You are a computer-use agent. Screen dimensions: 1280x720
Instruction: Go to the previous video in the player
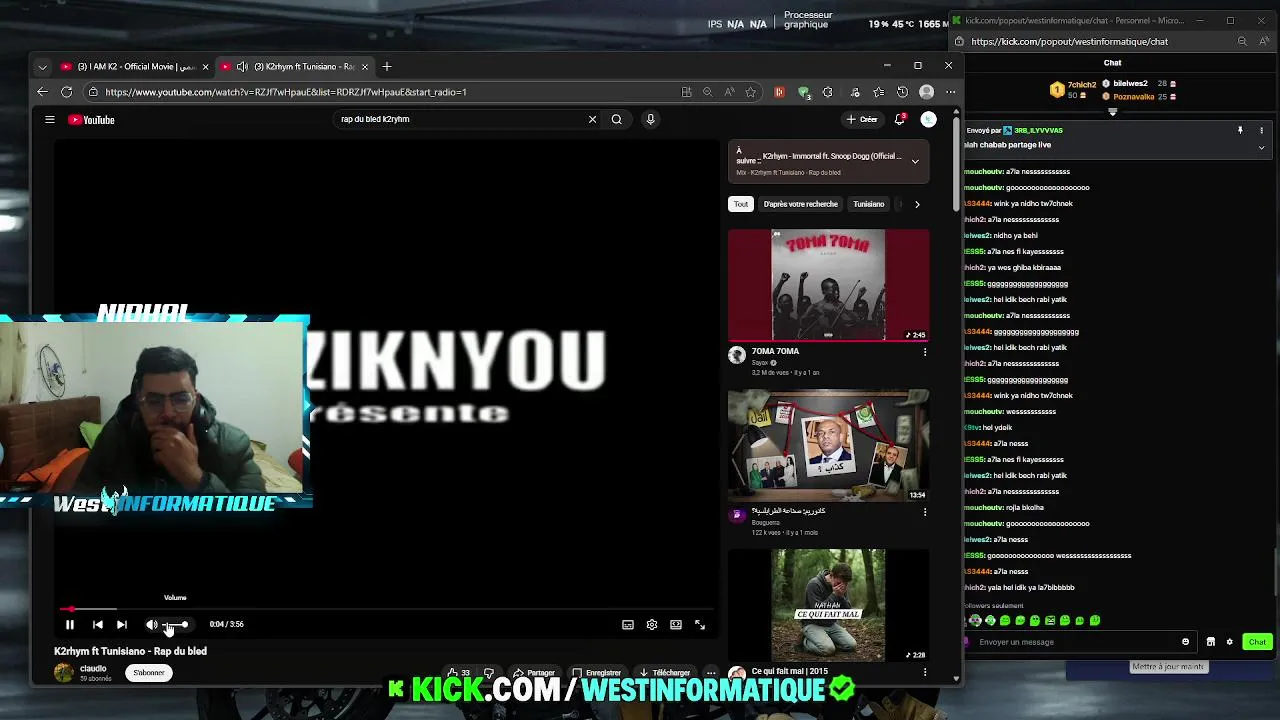[98, 624]
